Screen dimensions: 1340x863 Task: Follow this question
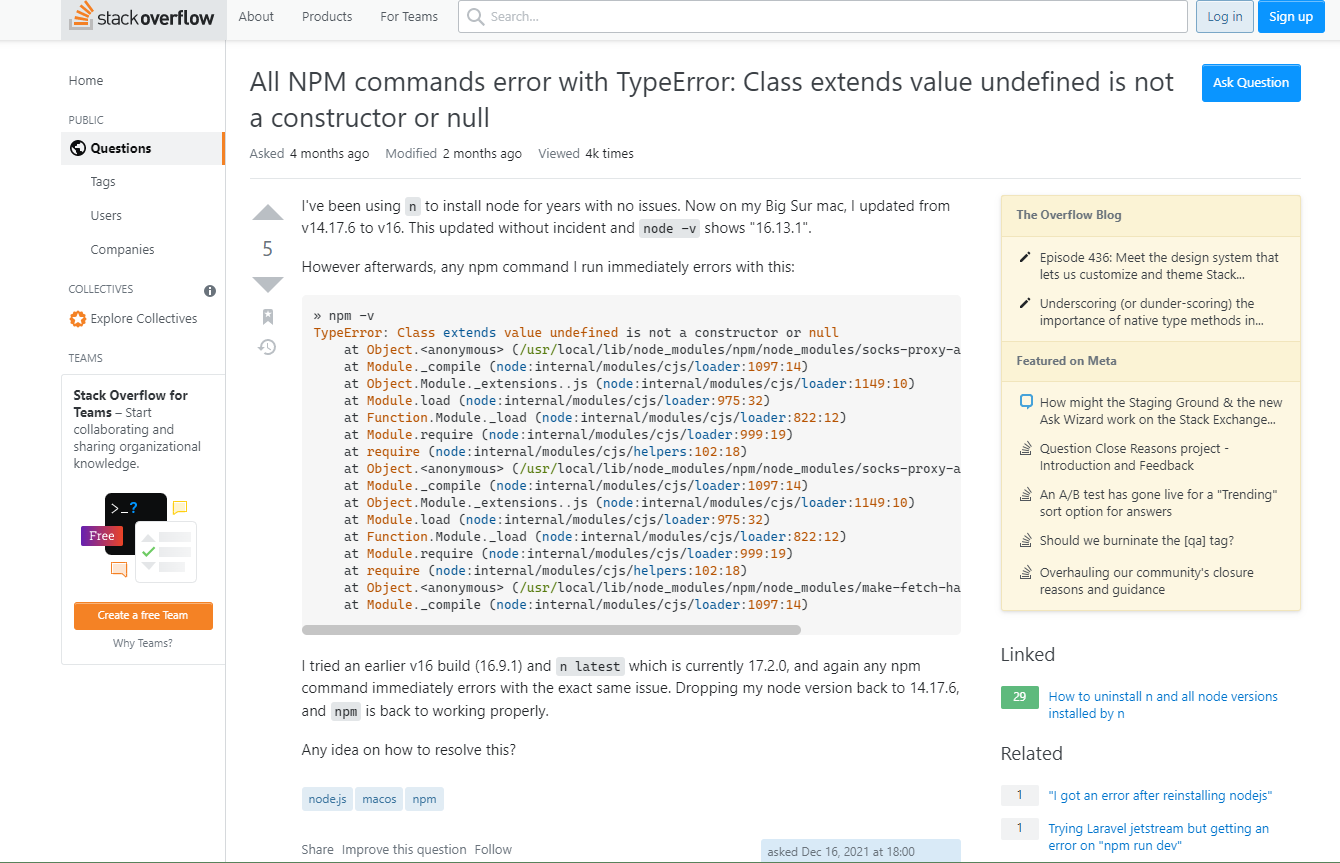(x=493, y=850)
